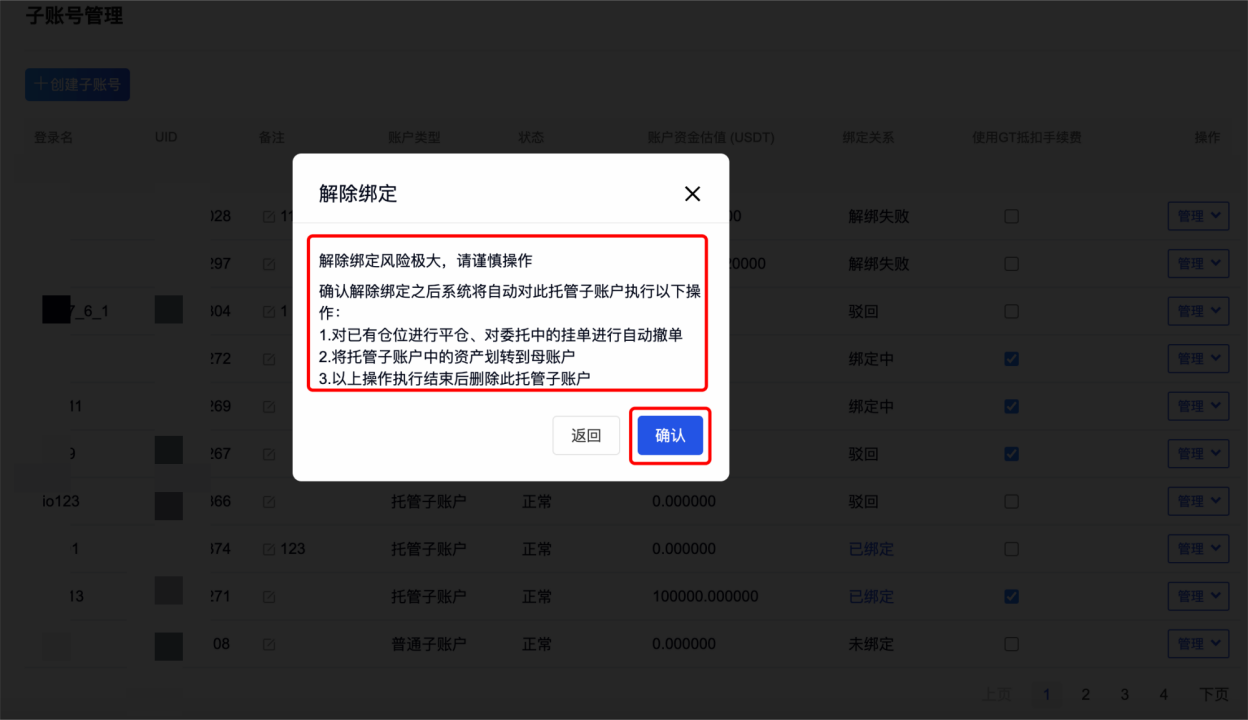Uncheck GT fee checkbox for 100000.000000 account

point(1011,596)
